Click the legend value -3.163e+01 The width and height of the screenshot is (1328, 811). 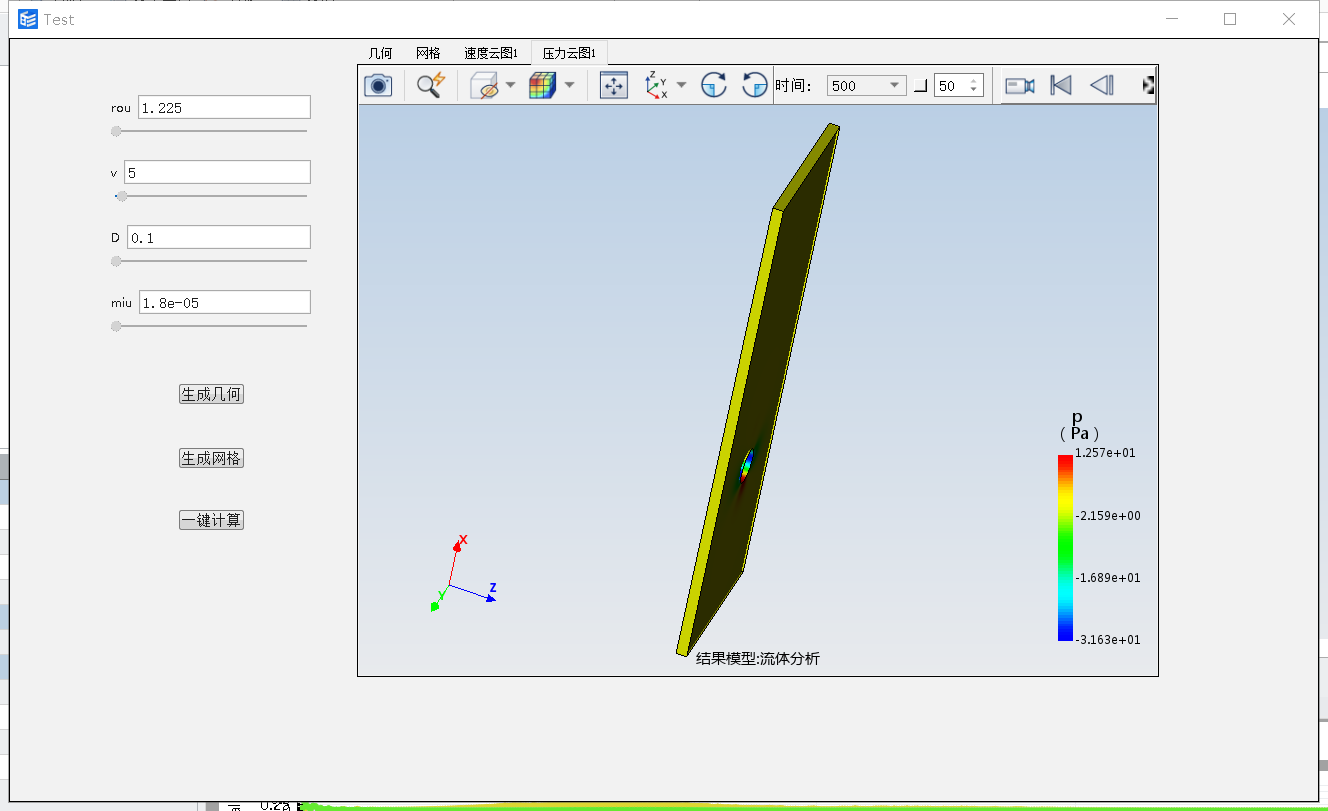[1107, 640]
